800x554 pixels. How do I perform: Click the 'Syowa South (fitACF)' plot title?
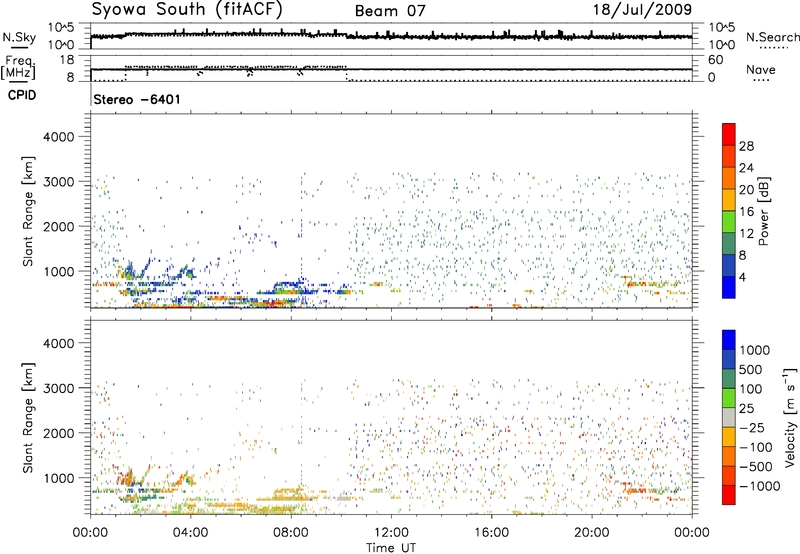(x=186, y=10)
